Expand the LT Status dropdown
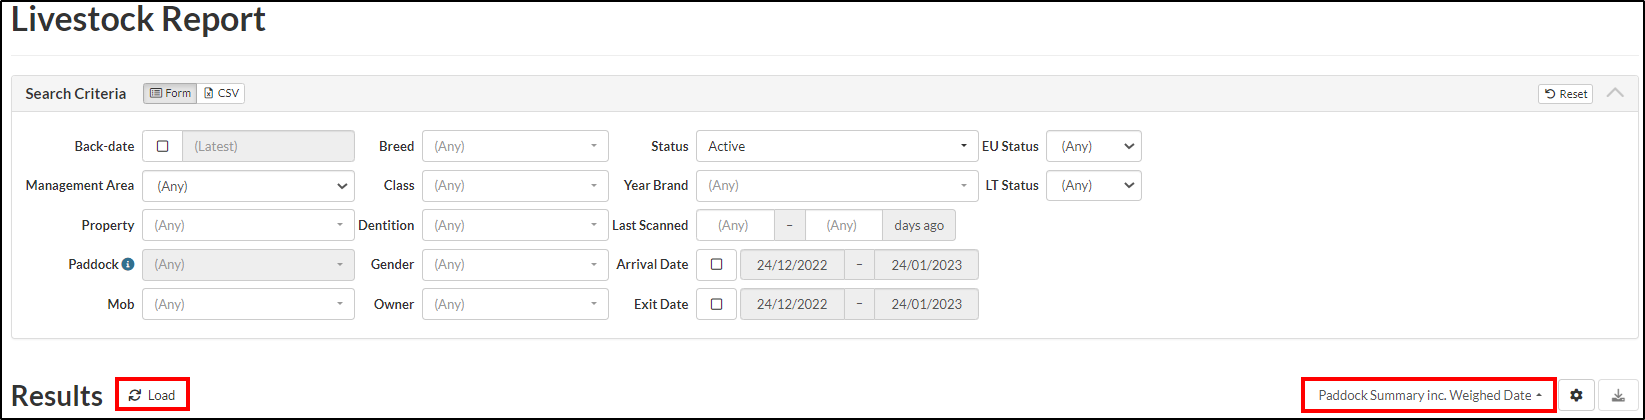 pos(1093,186)
